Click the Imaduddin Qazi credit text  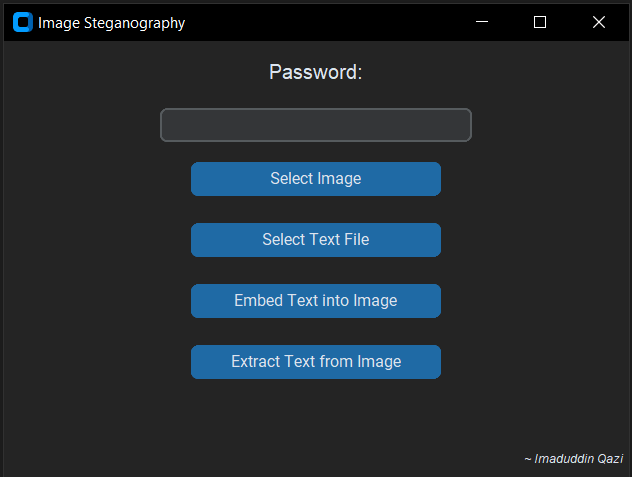(573, 459)
